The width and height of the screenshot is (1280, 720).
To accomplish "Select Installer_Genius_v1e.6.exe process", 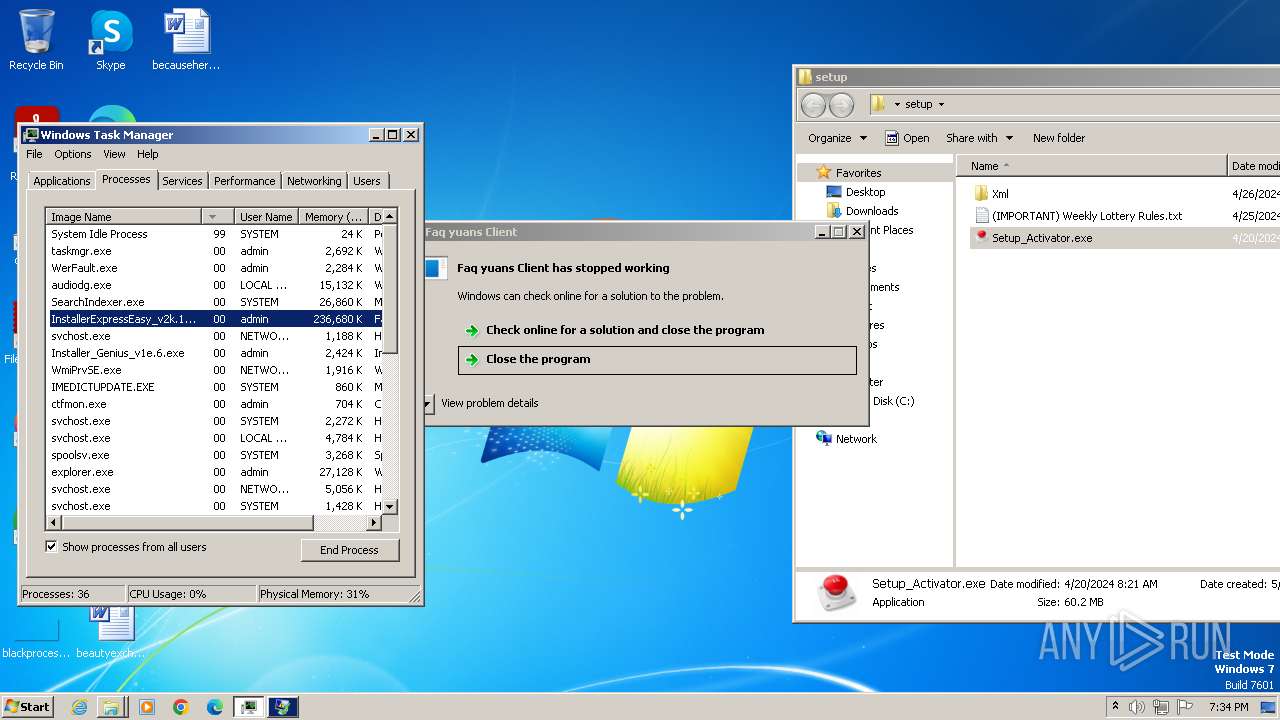I will tap(214, 353).
